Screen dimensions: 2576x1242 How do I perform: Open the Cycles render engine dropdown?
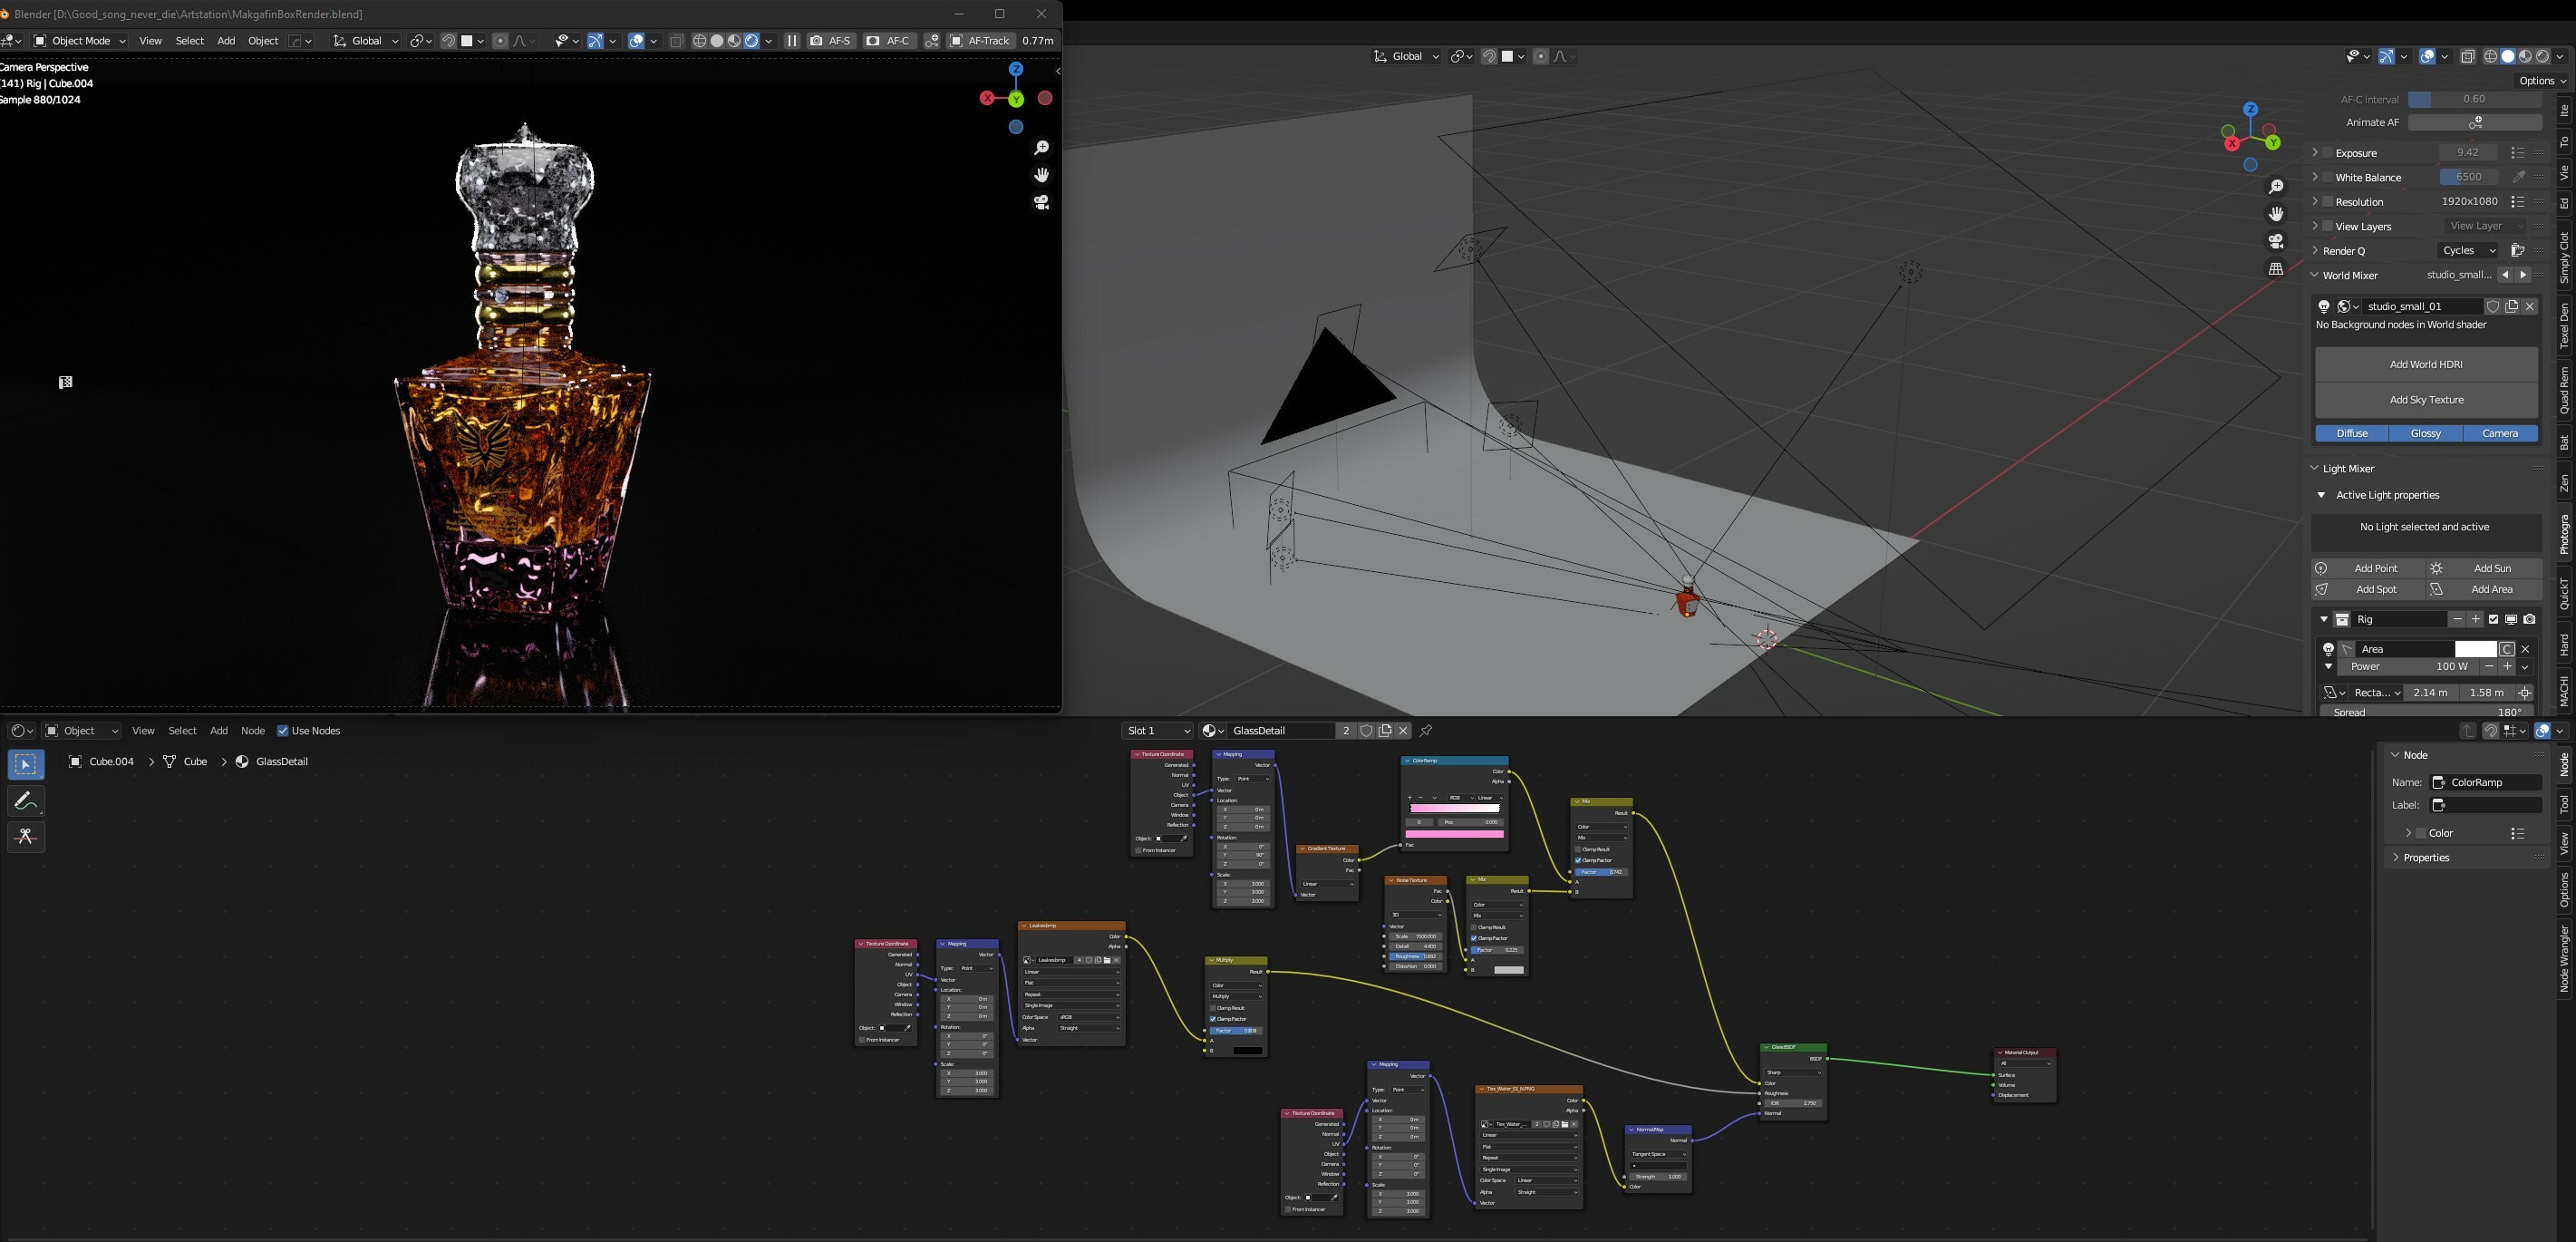pos(2467,251)
